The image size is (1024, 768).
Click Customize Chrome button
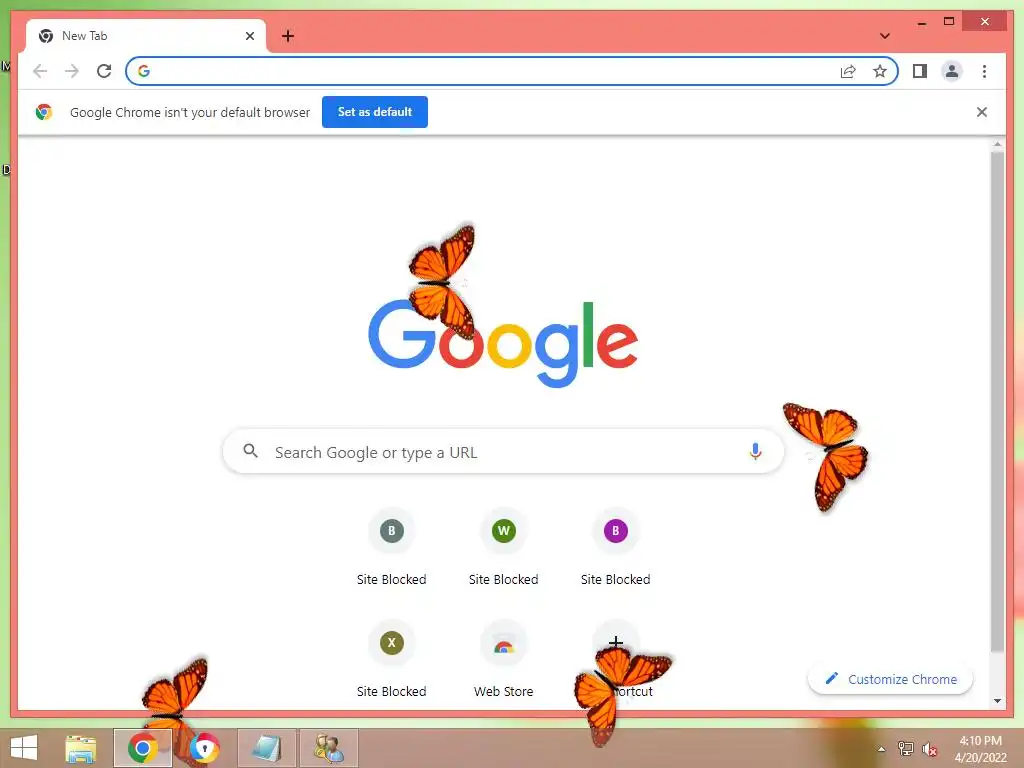pos(890,679)
